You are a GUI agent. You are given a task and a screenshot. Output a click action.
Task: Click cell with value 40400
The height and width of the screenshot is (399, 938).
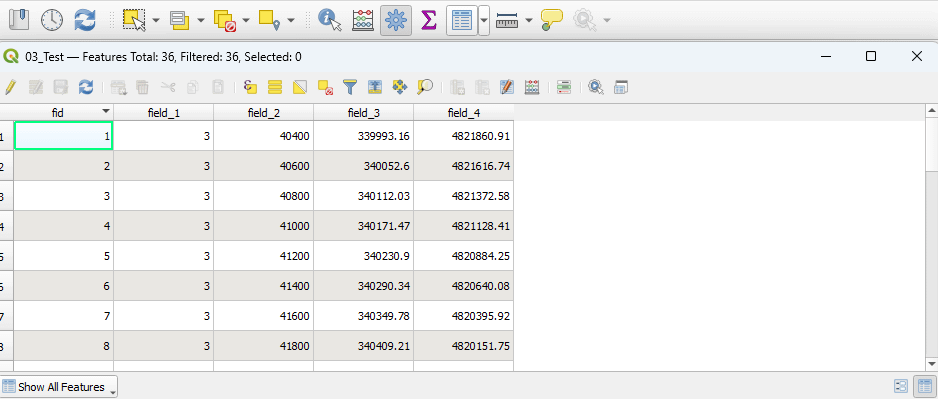(263, 136)
